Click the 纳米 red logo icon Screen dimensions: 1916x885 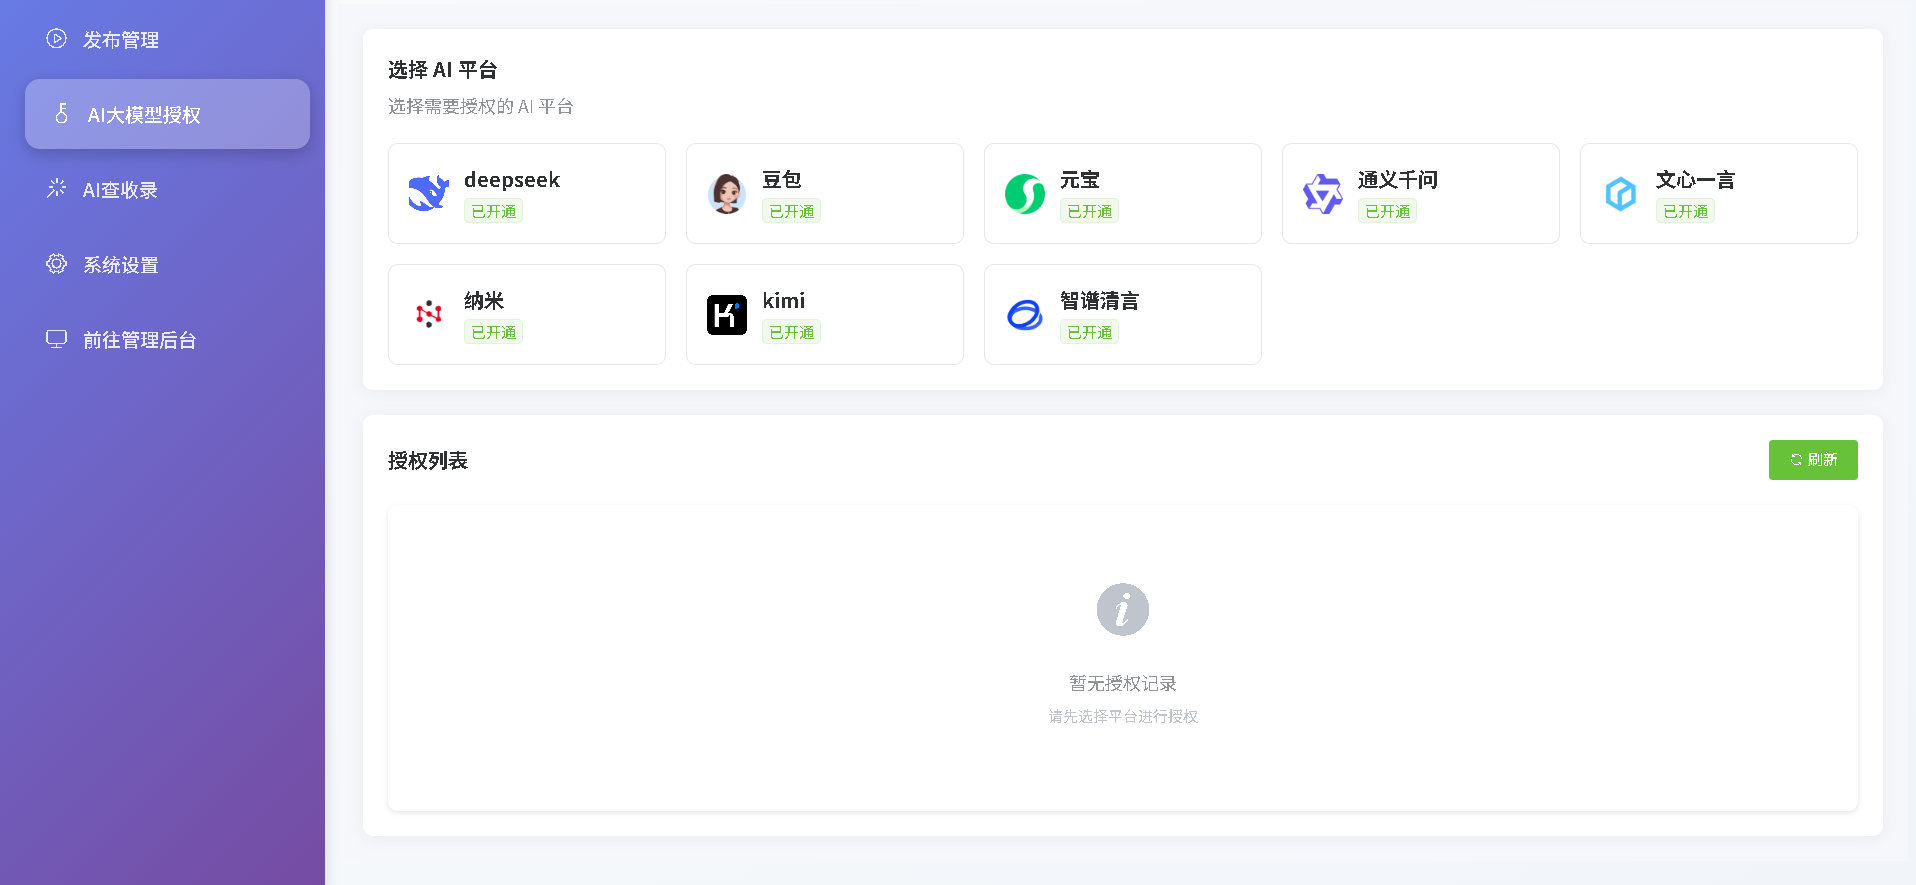click(428, 314)
